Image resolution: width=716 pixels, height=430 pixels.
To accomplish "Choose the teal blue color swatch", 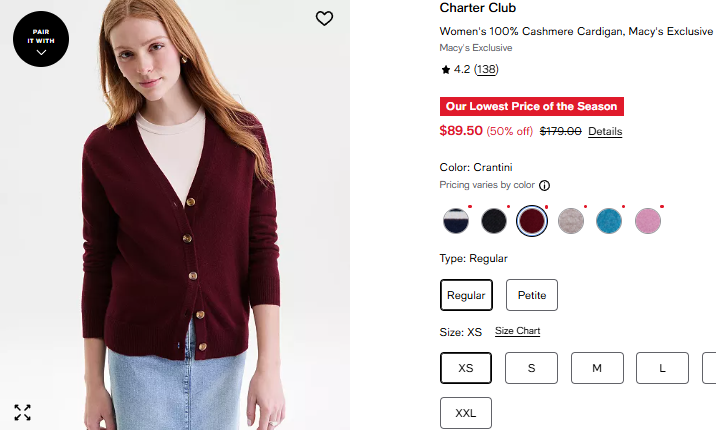I will pos(609,221).
